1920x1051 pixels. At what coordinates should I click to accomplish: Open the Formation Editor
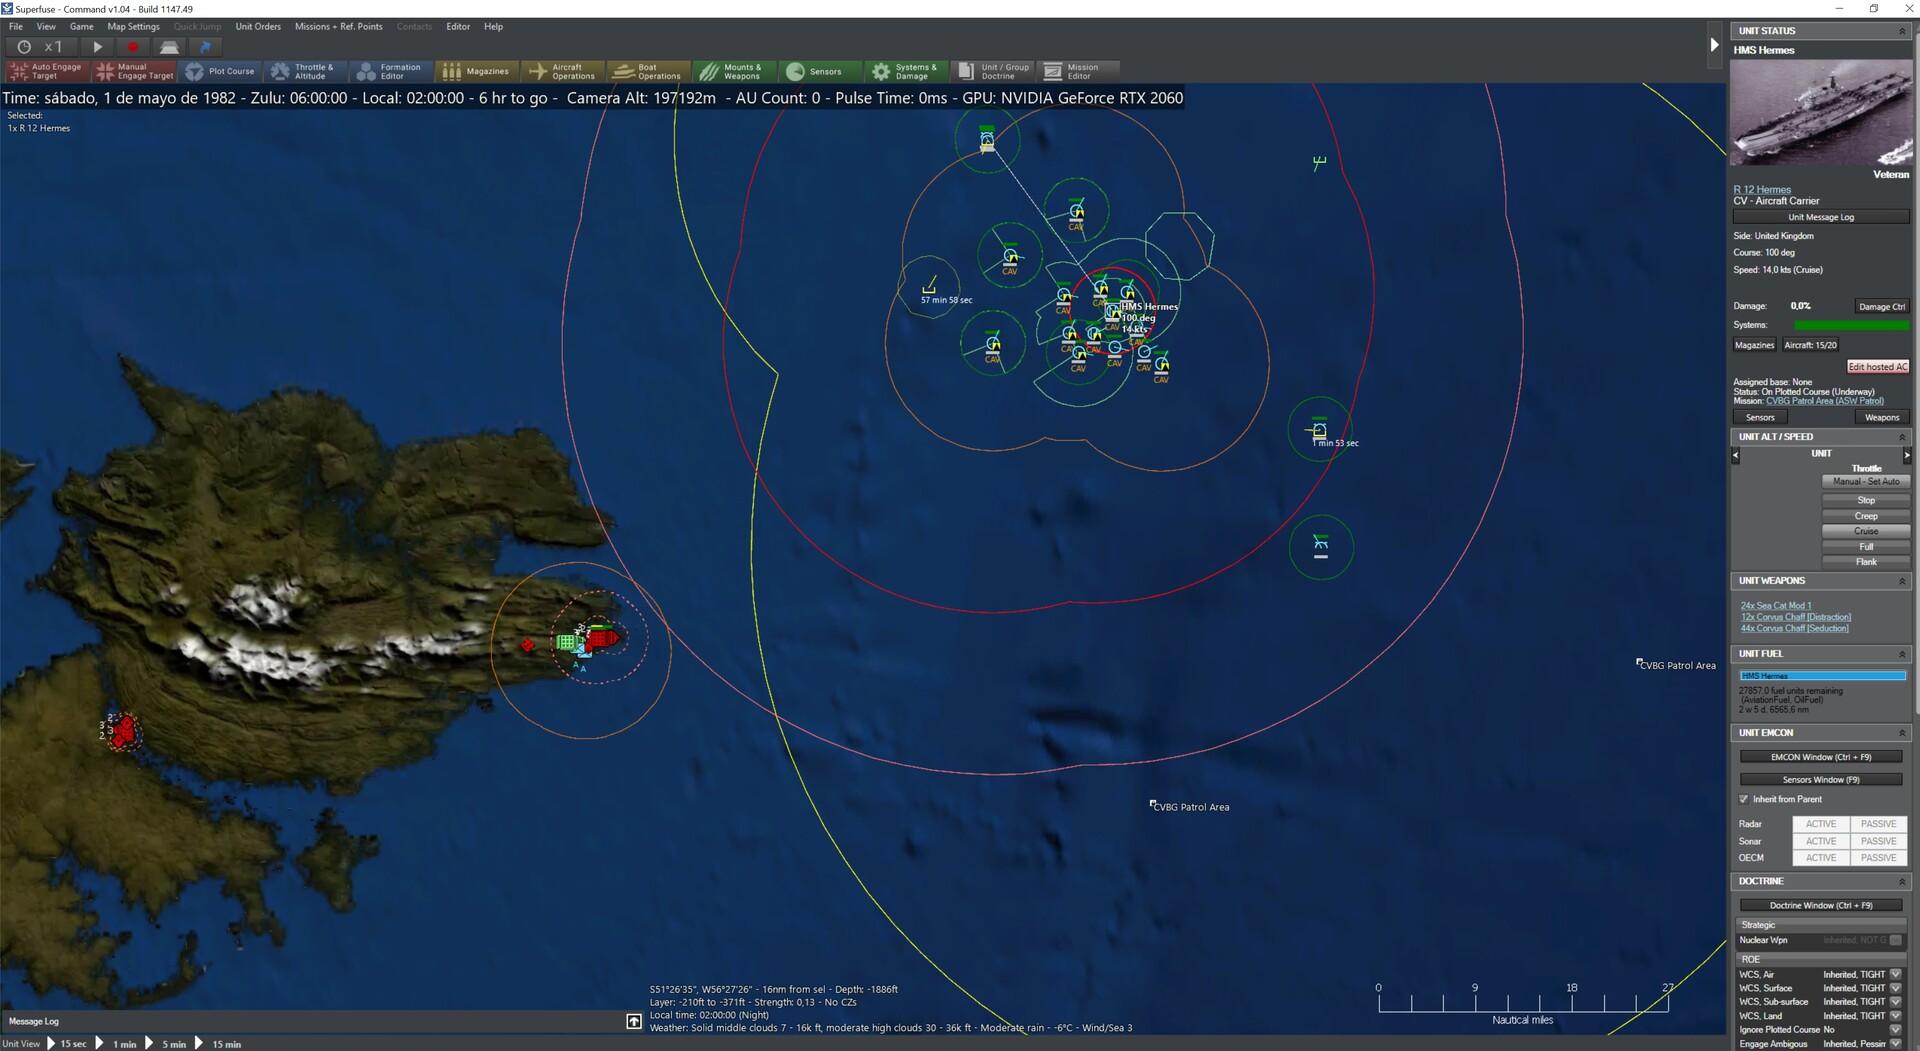(389, 71)
